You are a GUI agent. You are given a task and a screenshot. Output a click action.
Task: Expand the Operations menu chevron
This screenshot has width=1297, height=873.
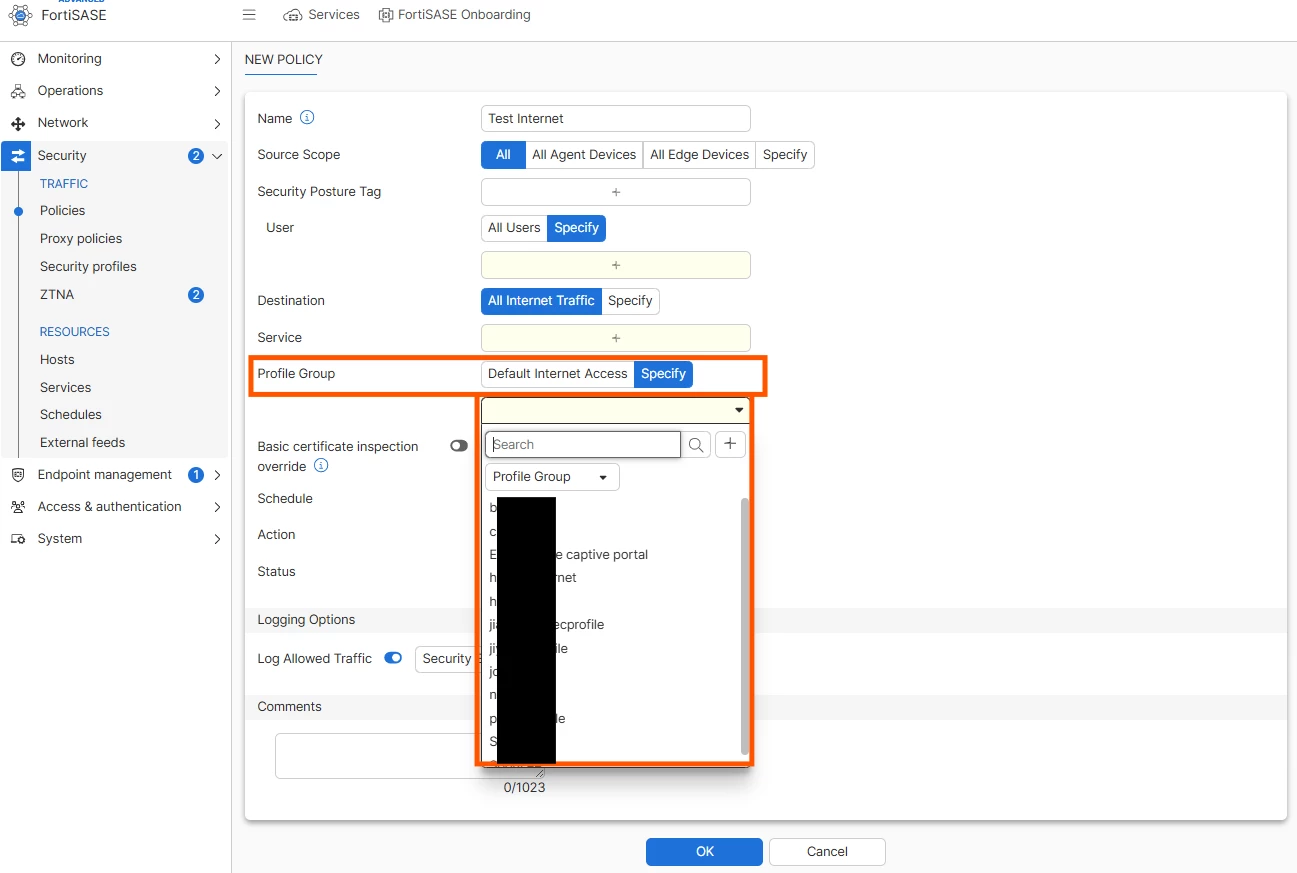tap(217, 91)
